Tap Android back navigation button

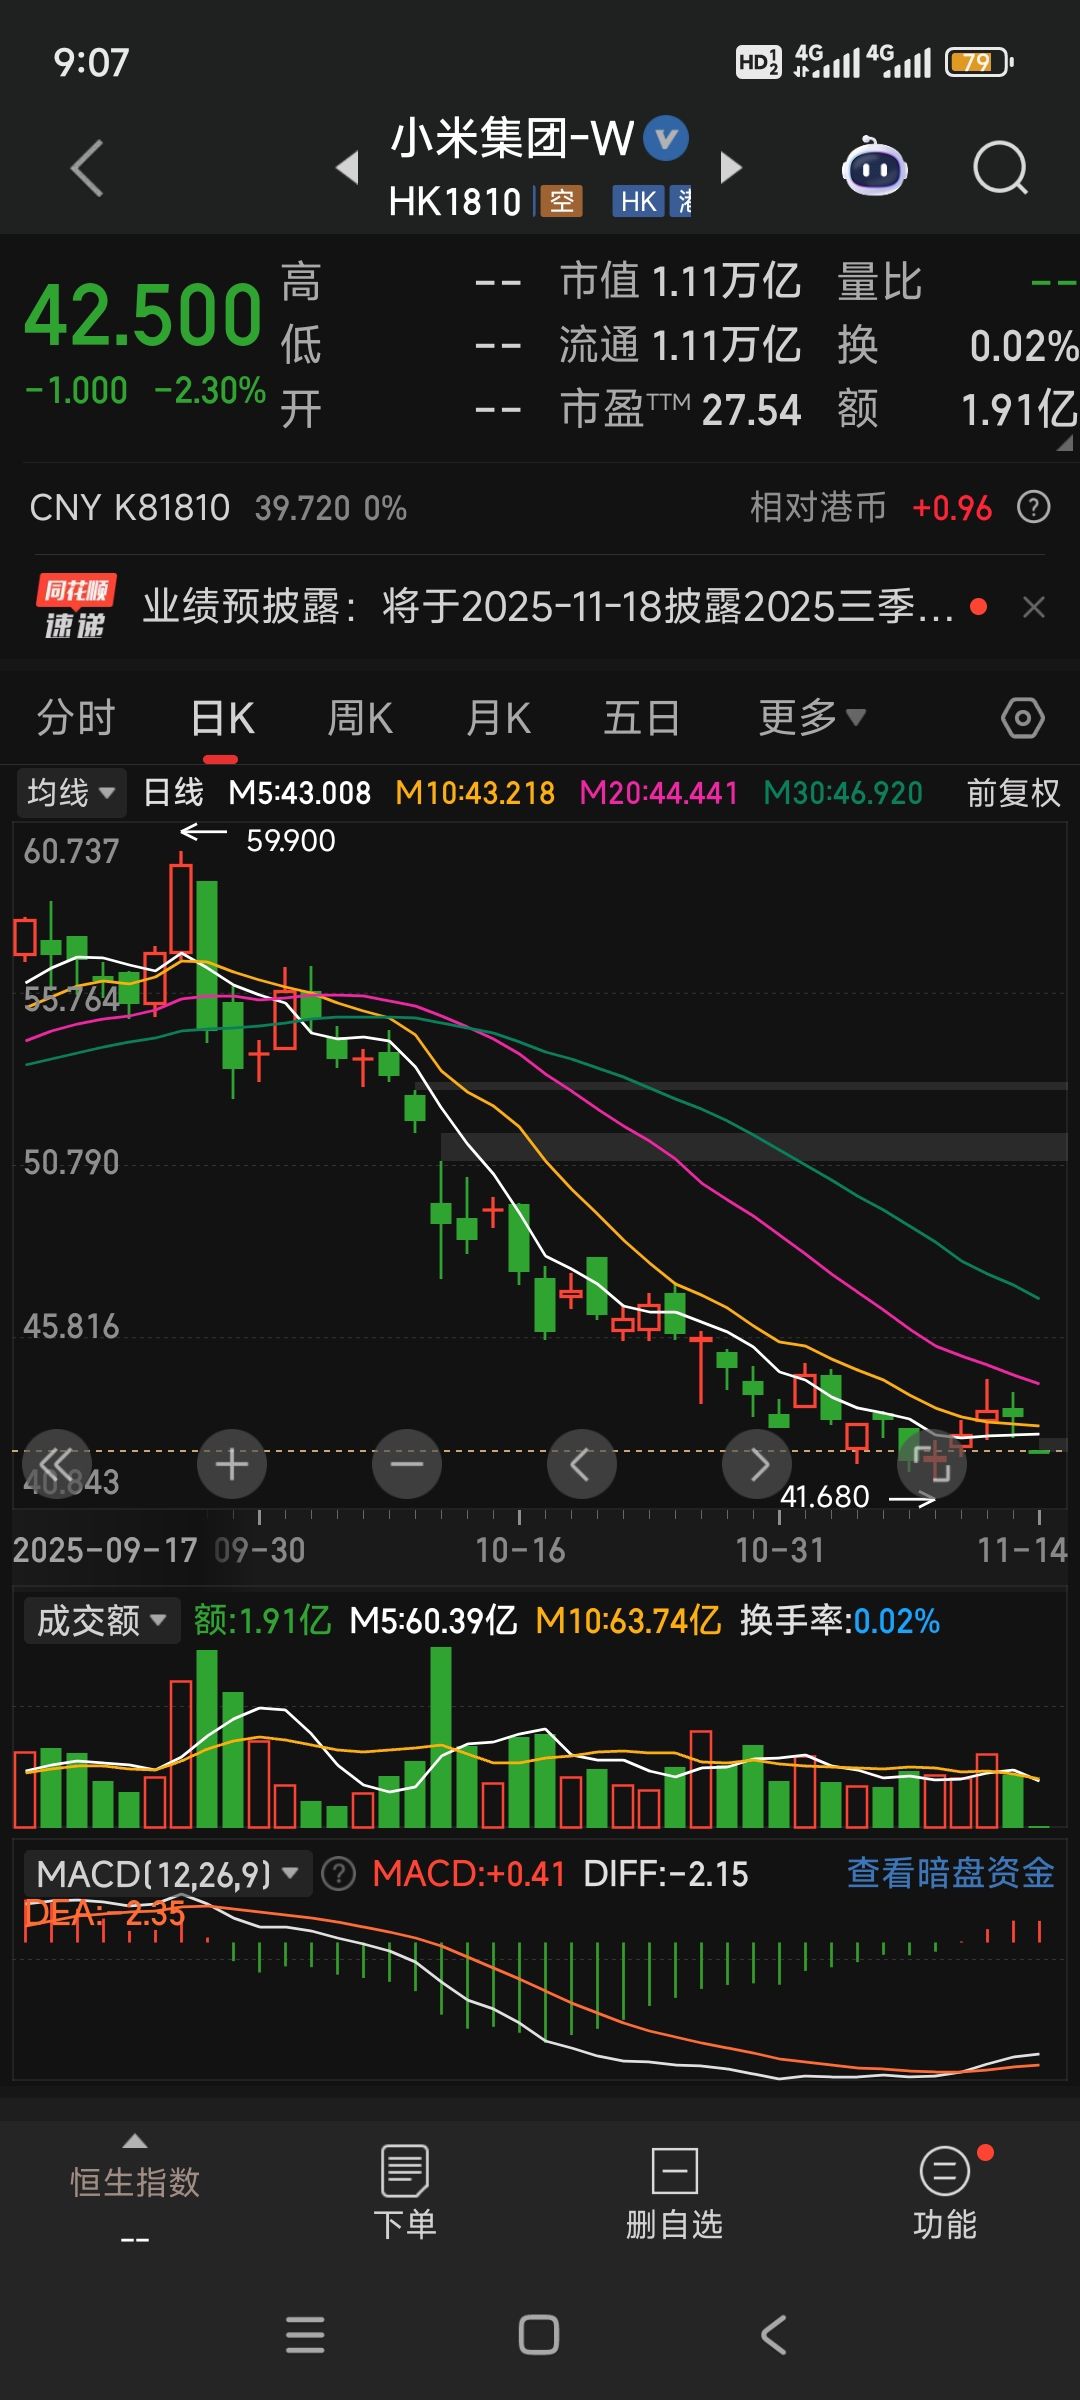(x=774, y=2335)
